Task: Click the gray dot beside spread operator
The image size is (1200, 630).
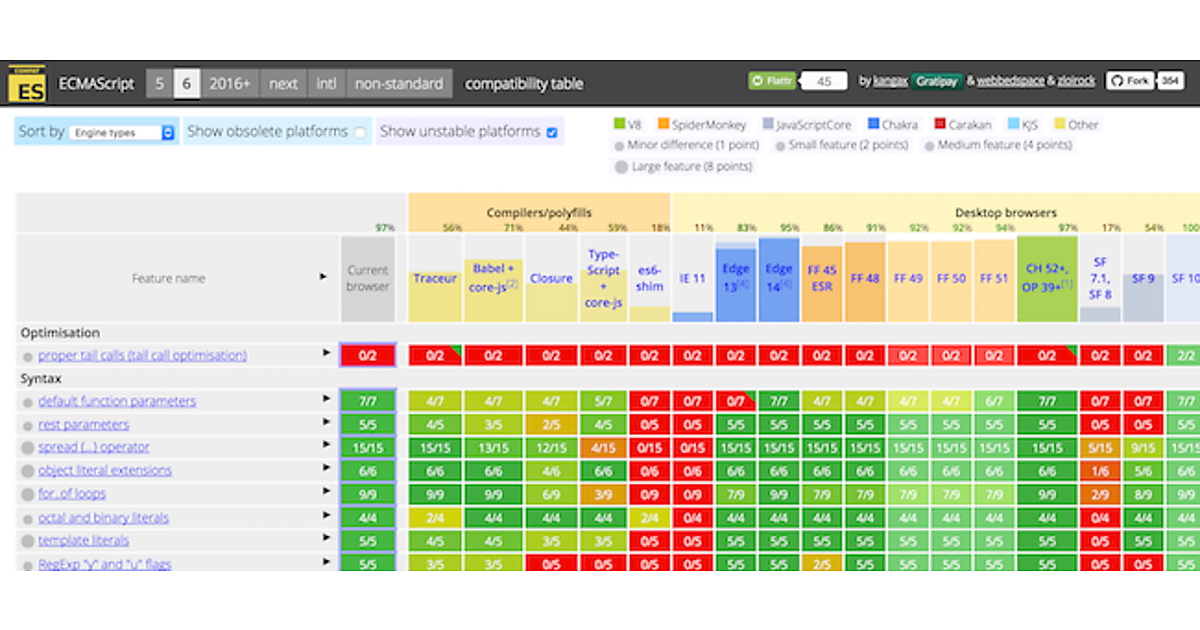Action: pos(27,447)
